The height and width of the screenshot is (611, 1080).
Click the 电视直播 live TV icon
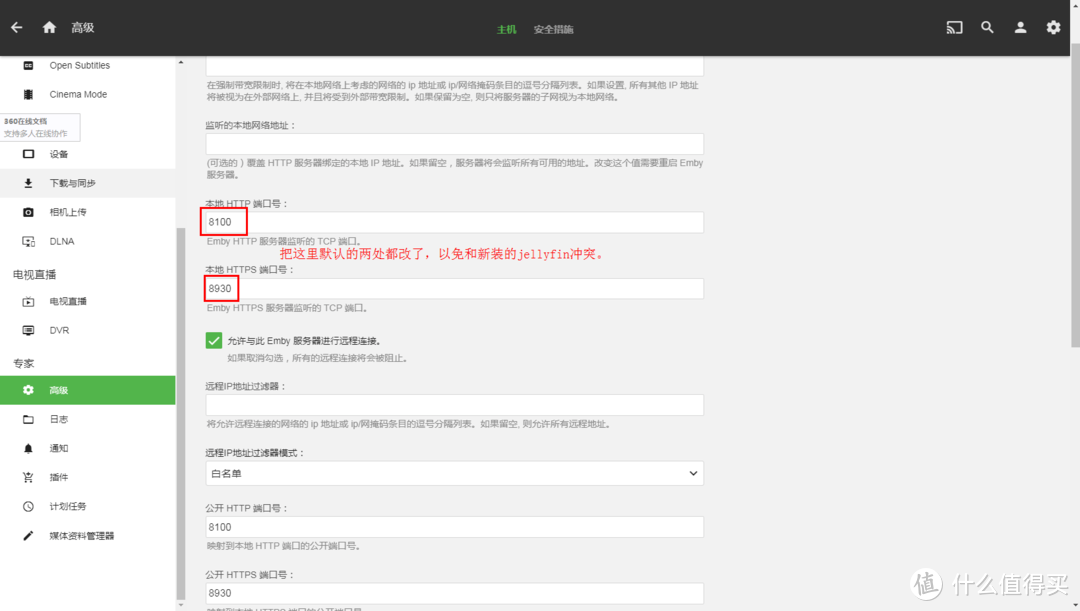[28, 302]
